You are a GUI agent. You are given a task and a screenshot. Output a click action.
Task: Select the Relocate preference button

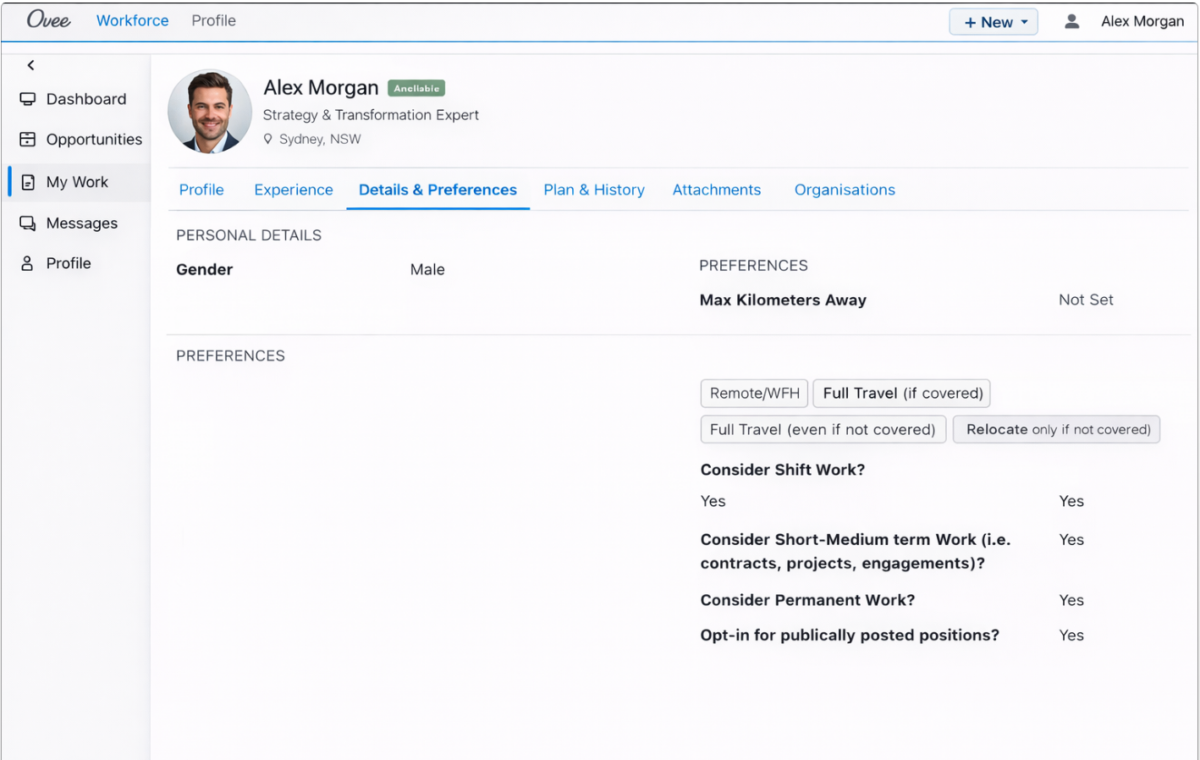[1056, 429]
